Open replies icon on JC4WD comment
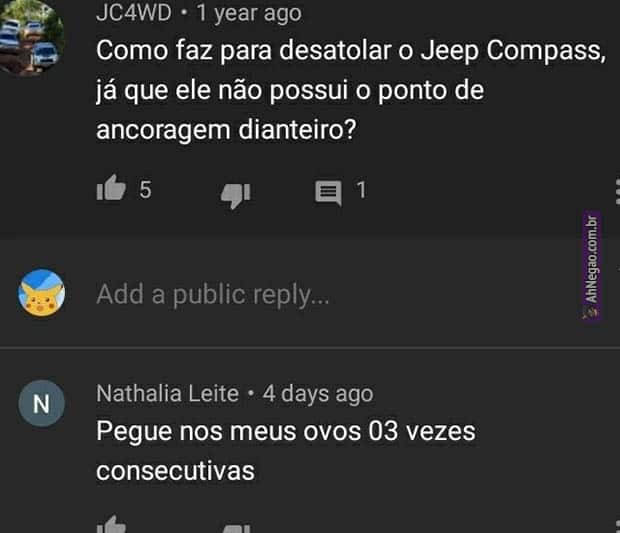This screenshot has width=620, height=533. click(328, 193)
